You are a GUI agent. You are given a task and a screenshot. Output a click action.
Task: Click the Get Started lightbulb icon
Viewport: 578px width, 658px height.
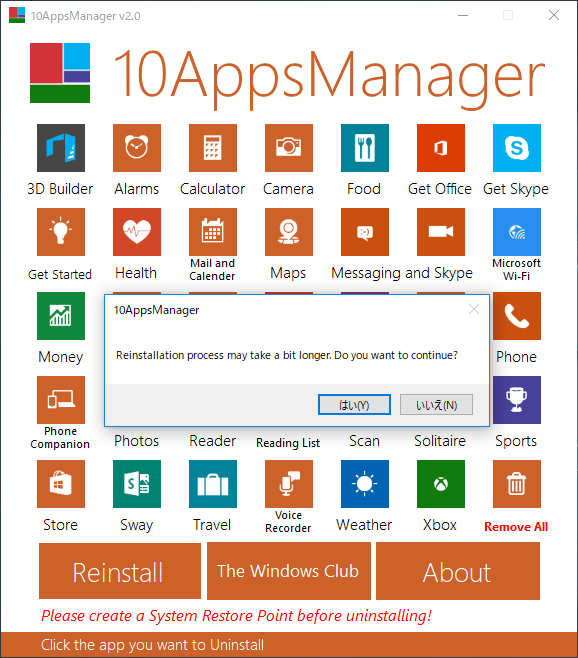pyautogui.click(x=61, y=232)
